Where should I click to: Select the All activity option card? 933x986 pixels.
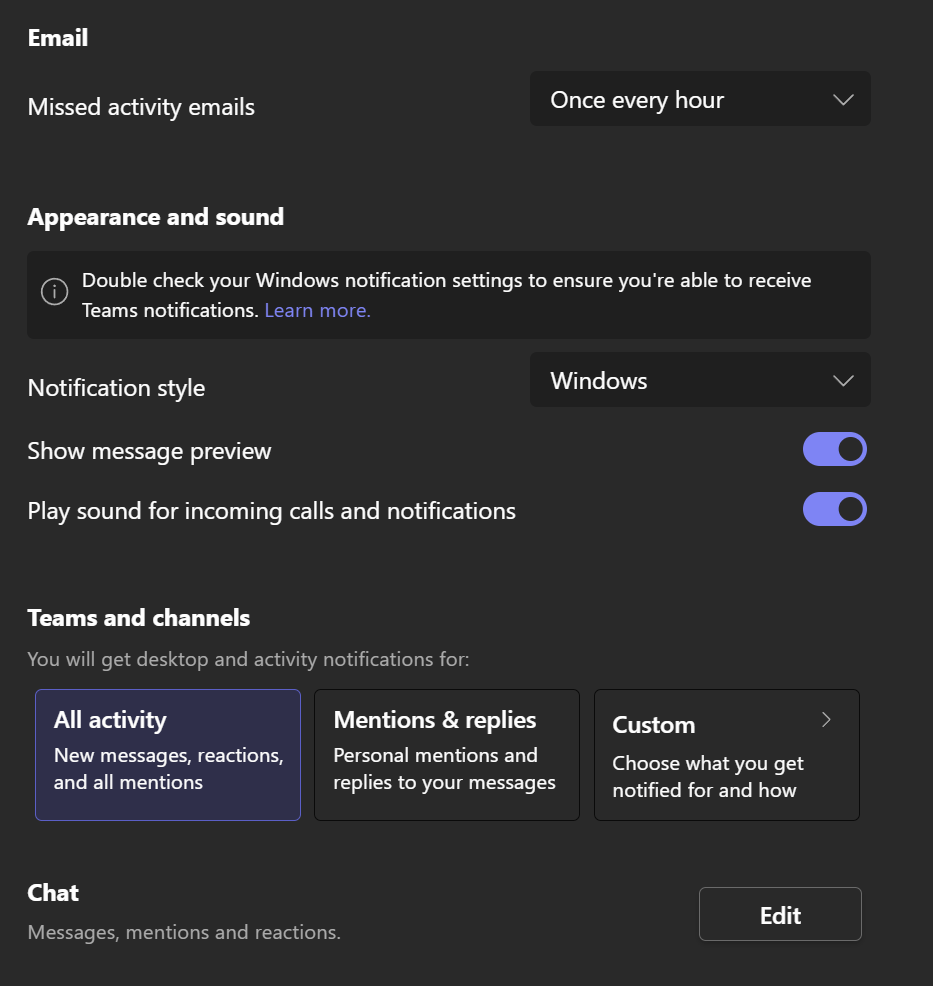pyautogui.click(x=168, y=755)
